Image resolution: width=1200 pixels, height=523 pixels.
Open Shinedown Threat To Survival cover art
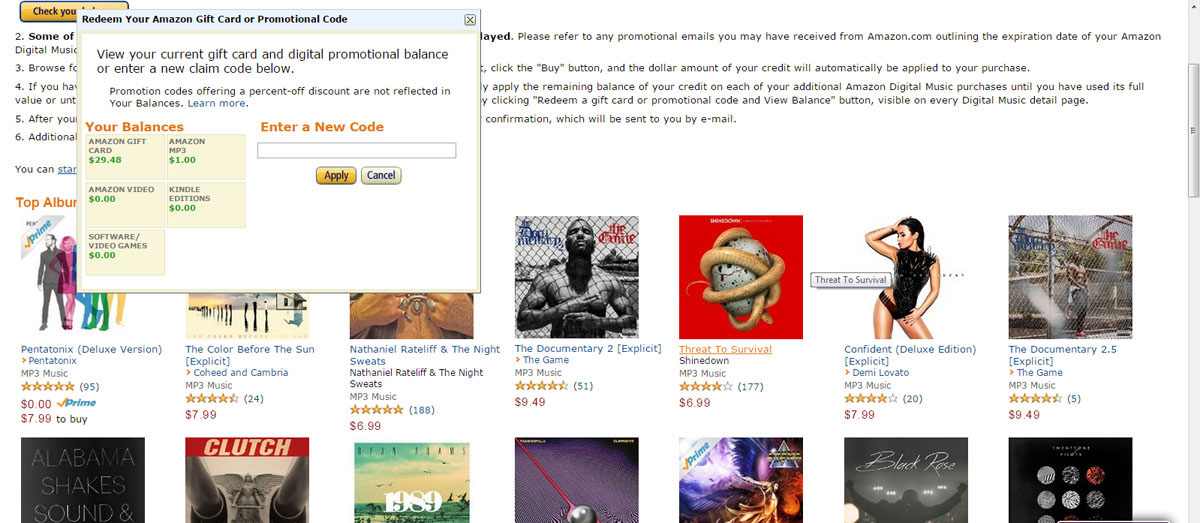[740, 277]
